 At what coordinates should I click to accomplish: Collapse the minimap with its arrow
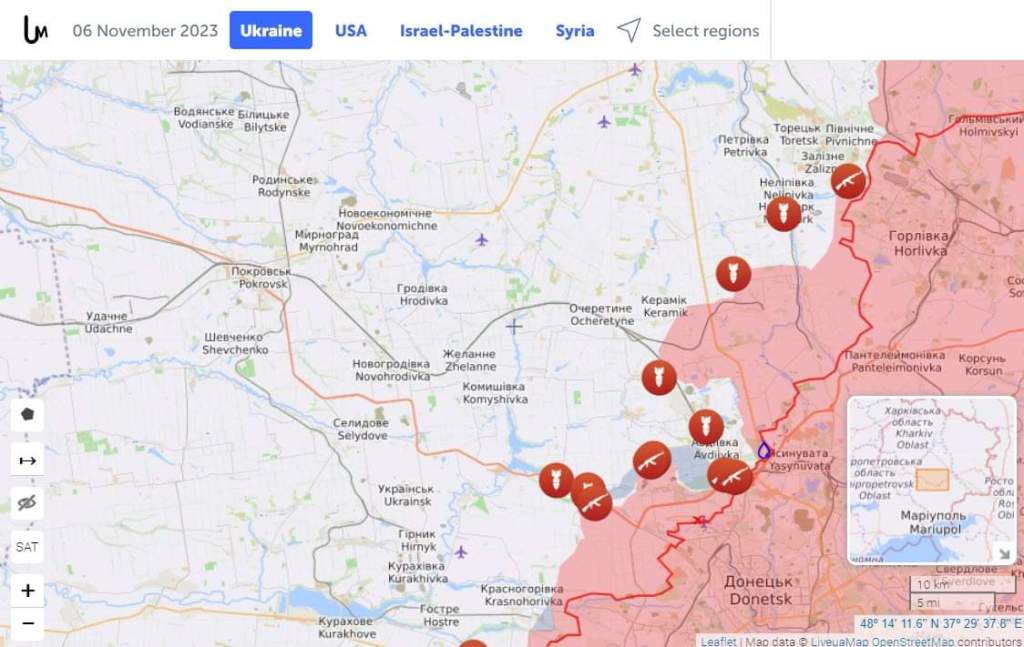click(1004, 554)
